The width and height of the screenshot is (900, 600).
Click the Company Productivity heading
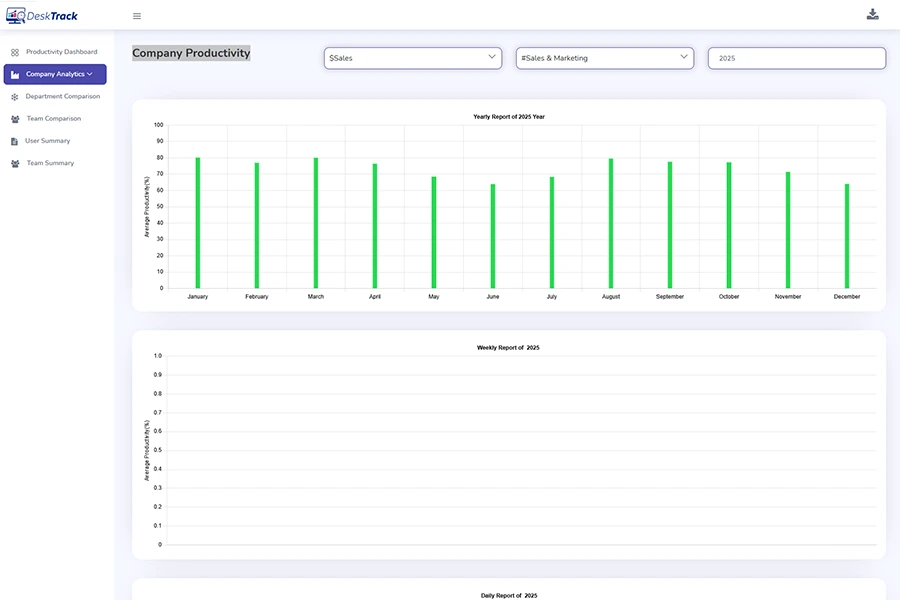191,53
